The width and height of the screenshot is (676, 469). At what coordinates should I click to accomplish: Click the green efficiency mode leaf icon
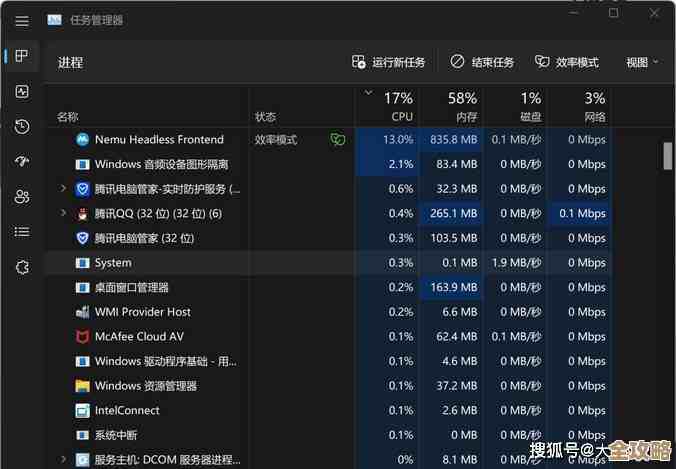click(338, 139)
